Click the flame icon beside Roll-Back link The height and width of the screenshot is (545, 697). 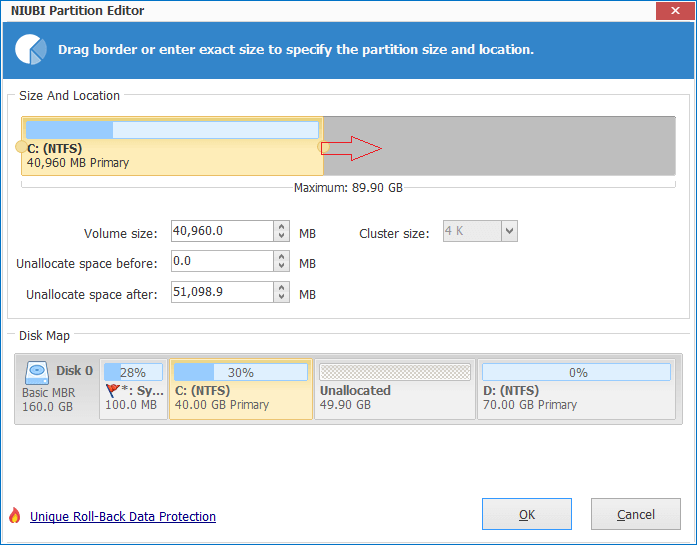tap(14, 516)
